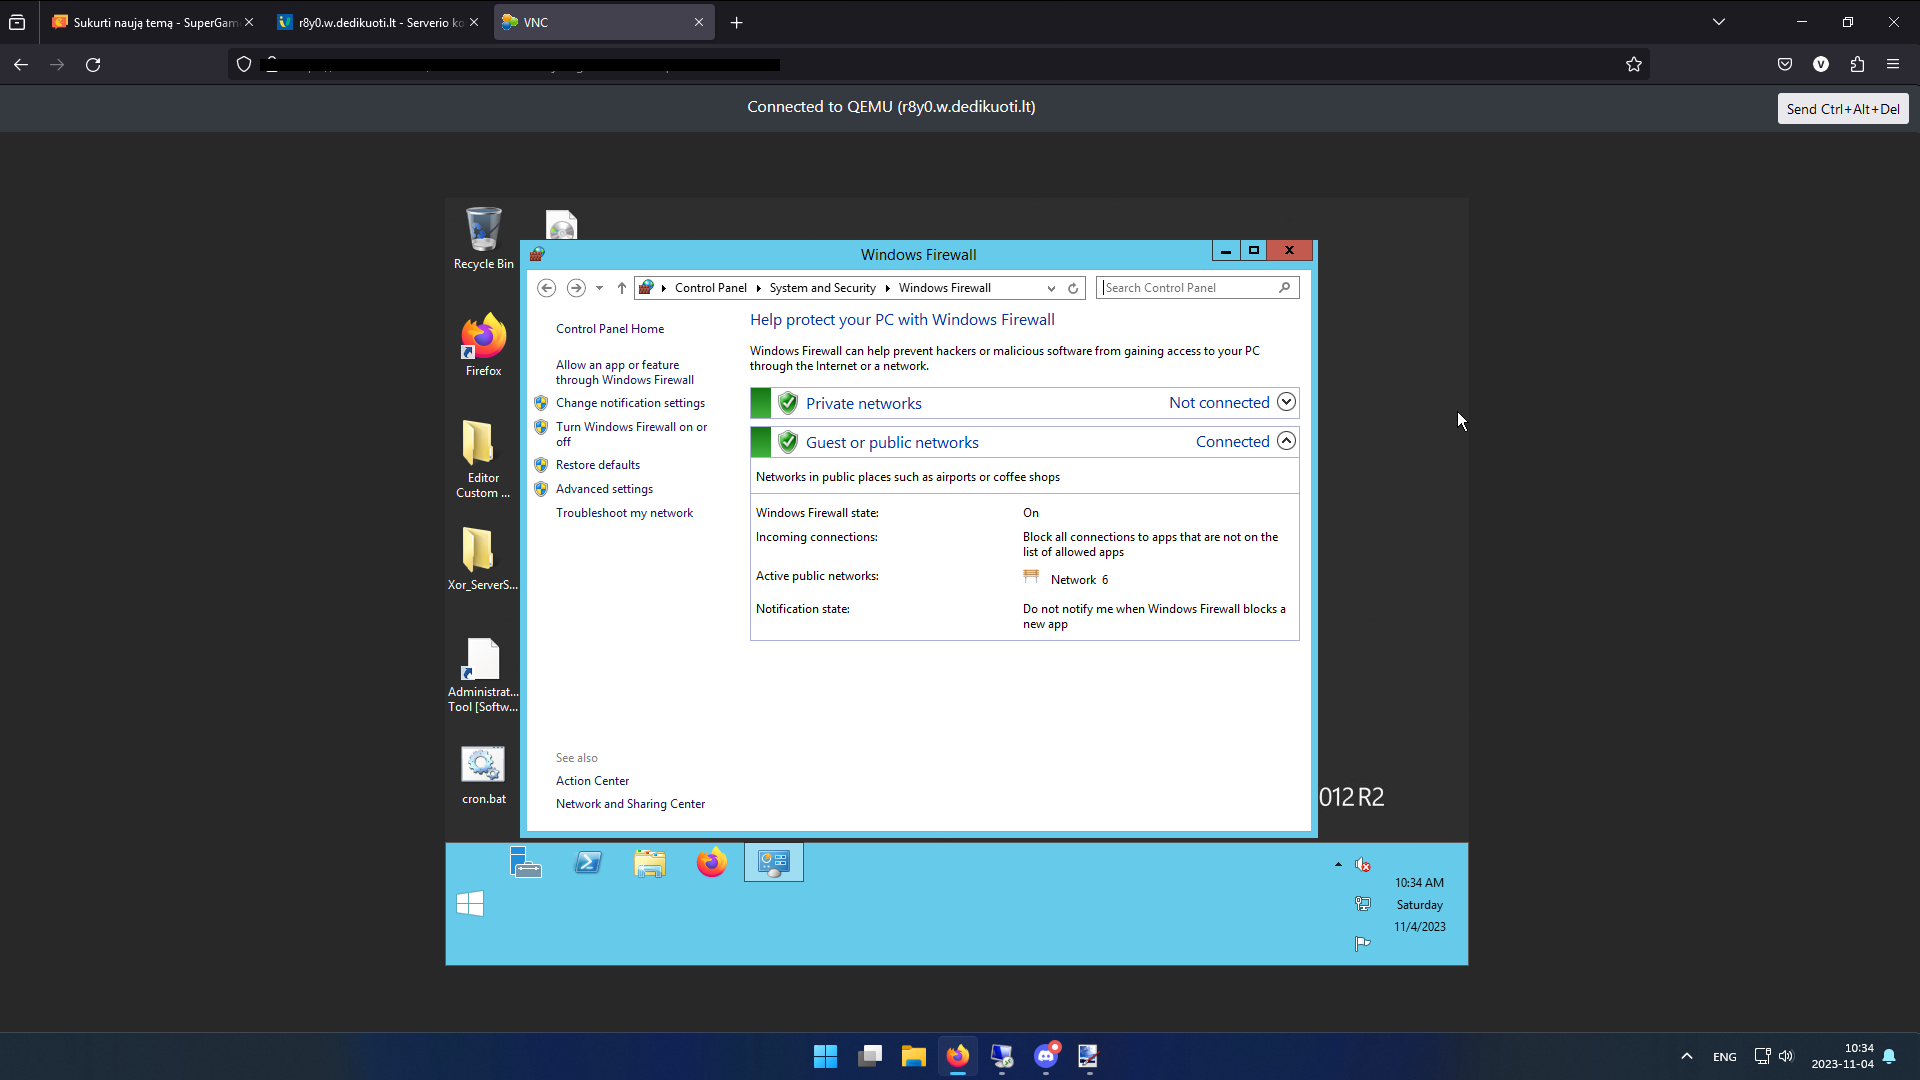Click search magnifier in Control Panel

(x=1285, y=288)
